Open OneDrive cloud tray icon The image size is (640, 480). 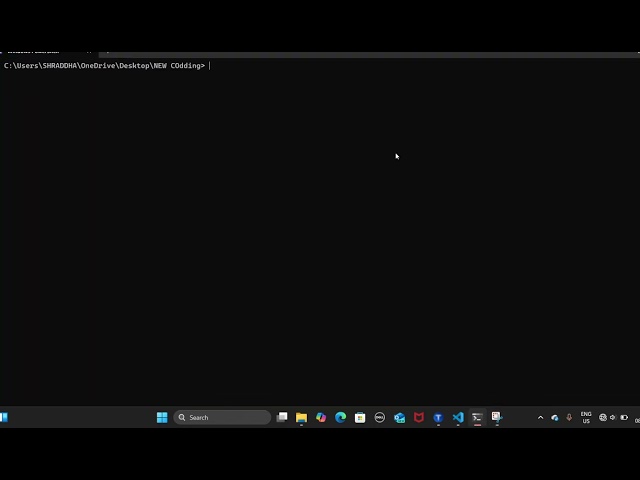click(554, 417)
